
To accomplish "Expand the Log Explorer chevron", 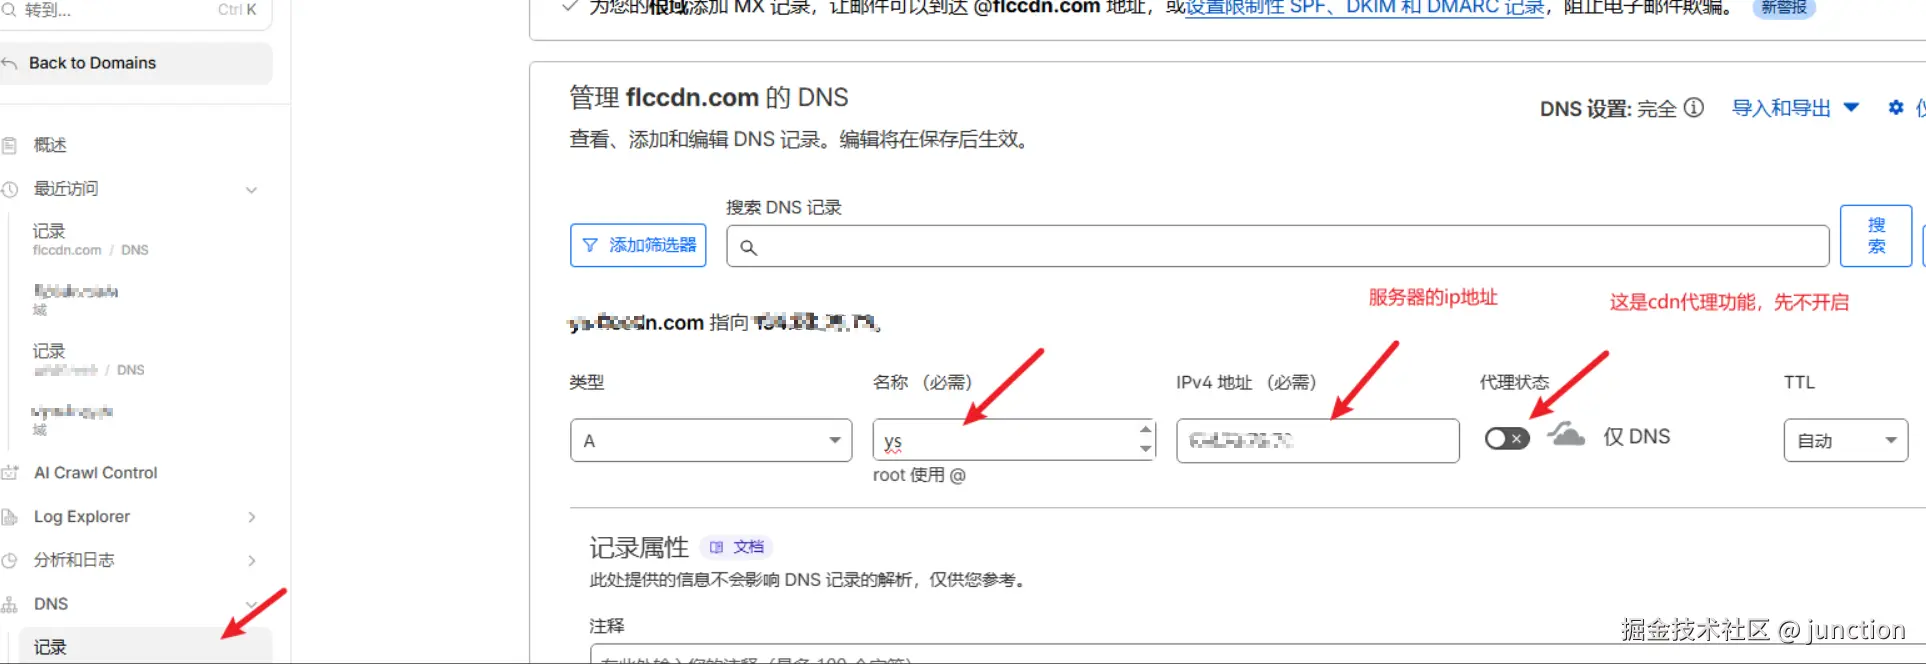I will tap(252, 517).
